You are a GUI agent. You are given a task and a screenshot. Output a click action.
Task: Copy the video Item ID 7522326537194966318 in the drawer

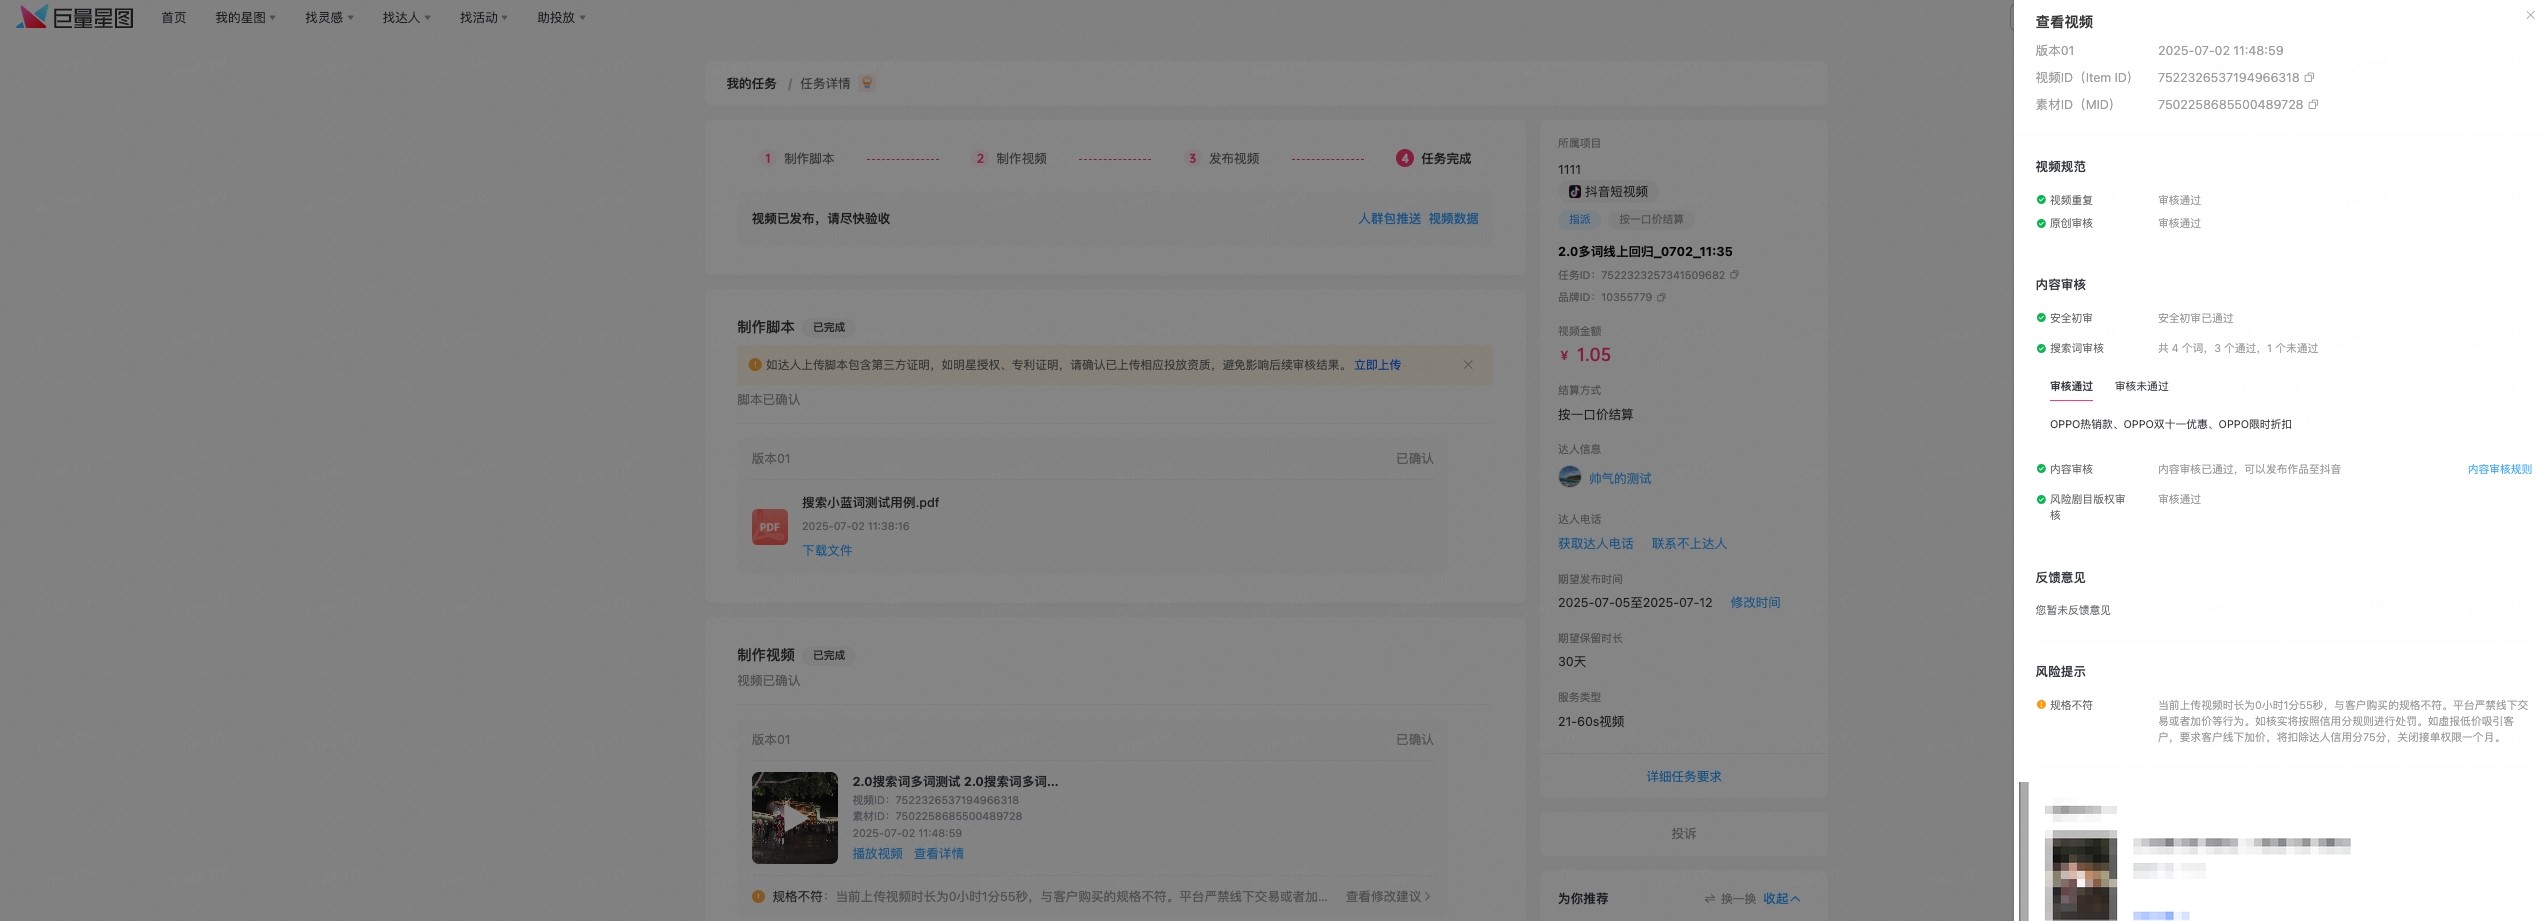2309,78
